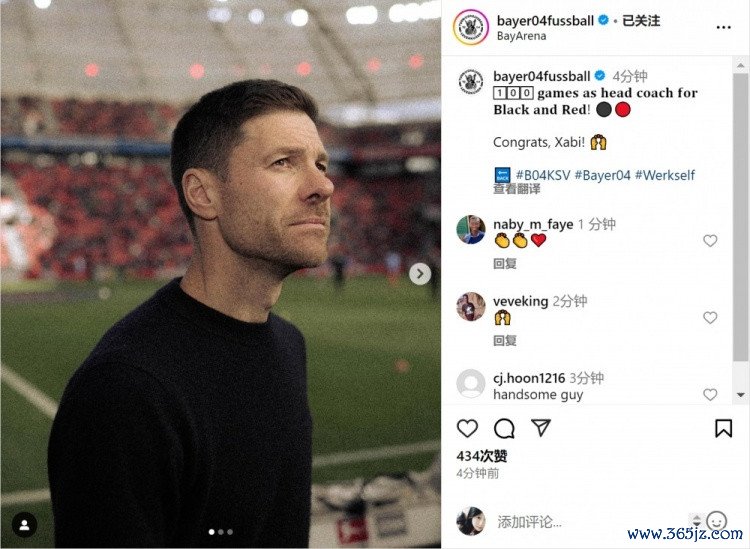Like veveking's comment

tap(710, 318)
